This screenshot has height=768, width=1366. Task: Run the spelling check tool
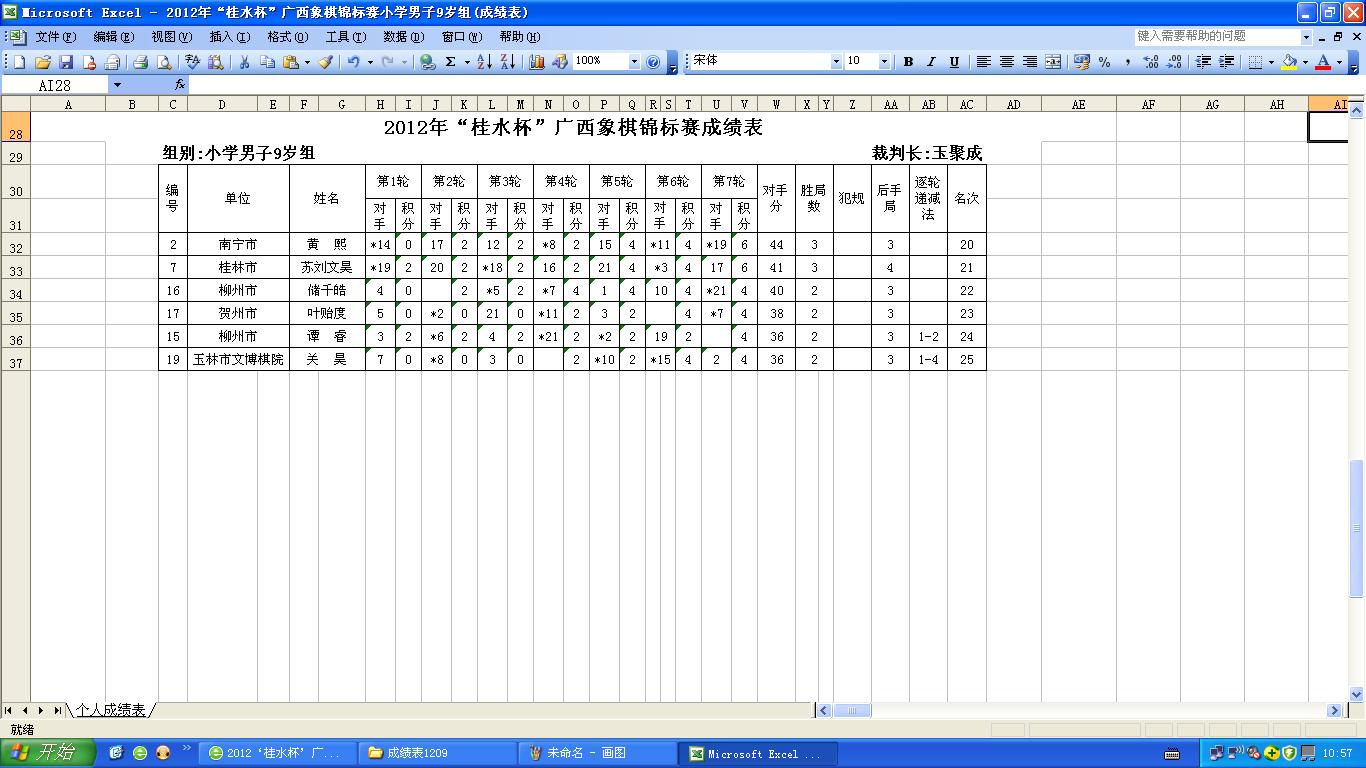192,62
